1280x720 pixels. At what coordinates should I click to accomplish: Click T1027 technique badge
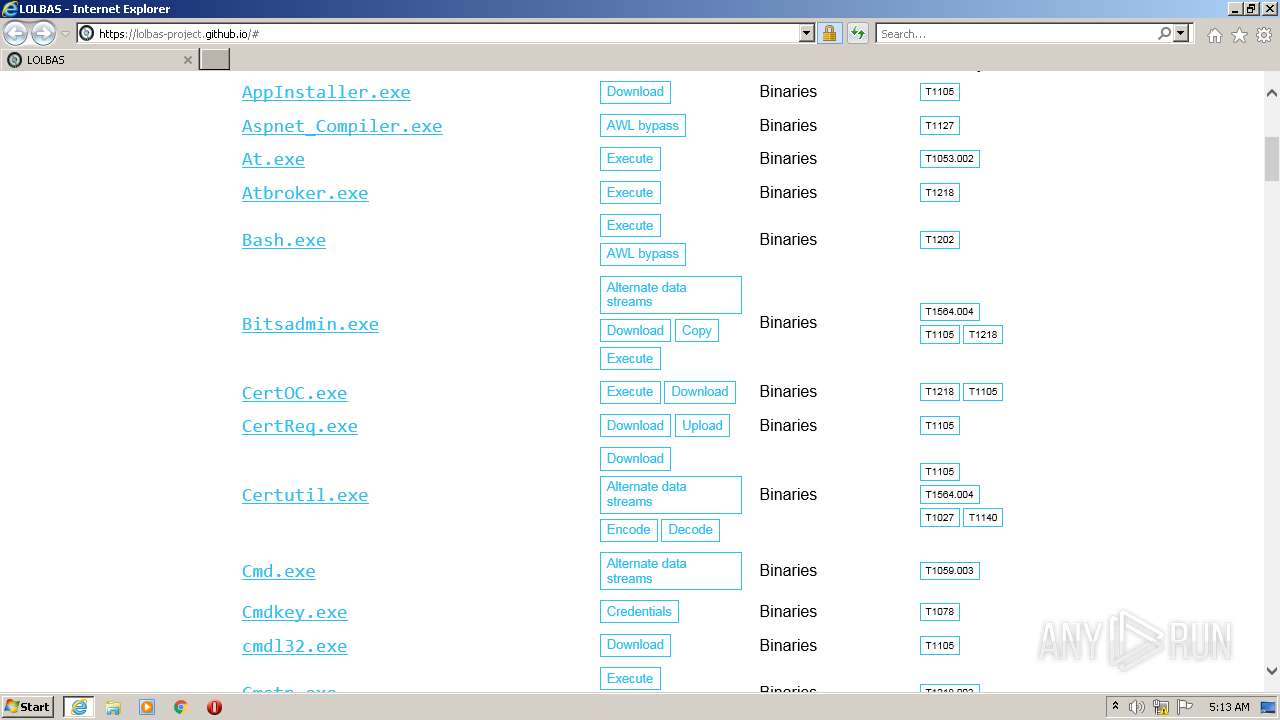(940, 518)
